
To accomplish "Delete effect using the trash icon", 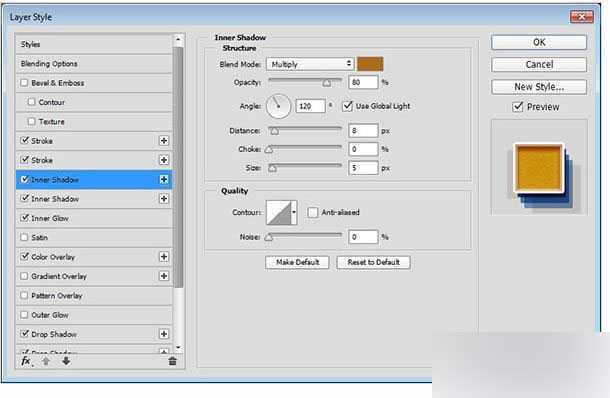I will [x=172, y=361].
